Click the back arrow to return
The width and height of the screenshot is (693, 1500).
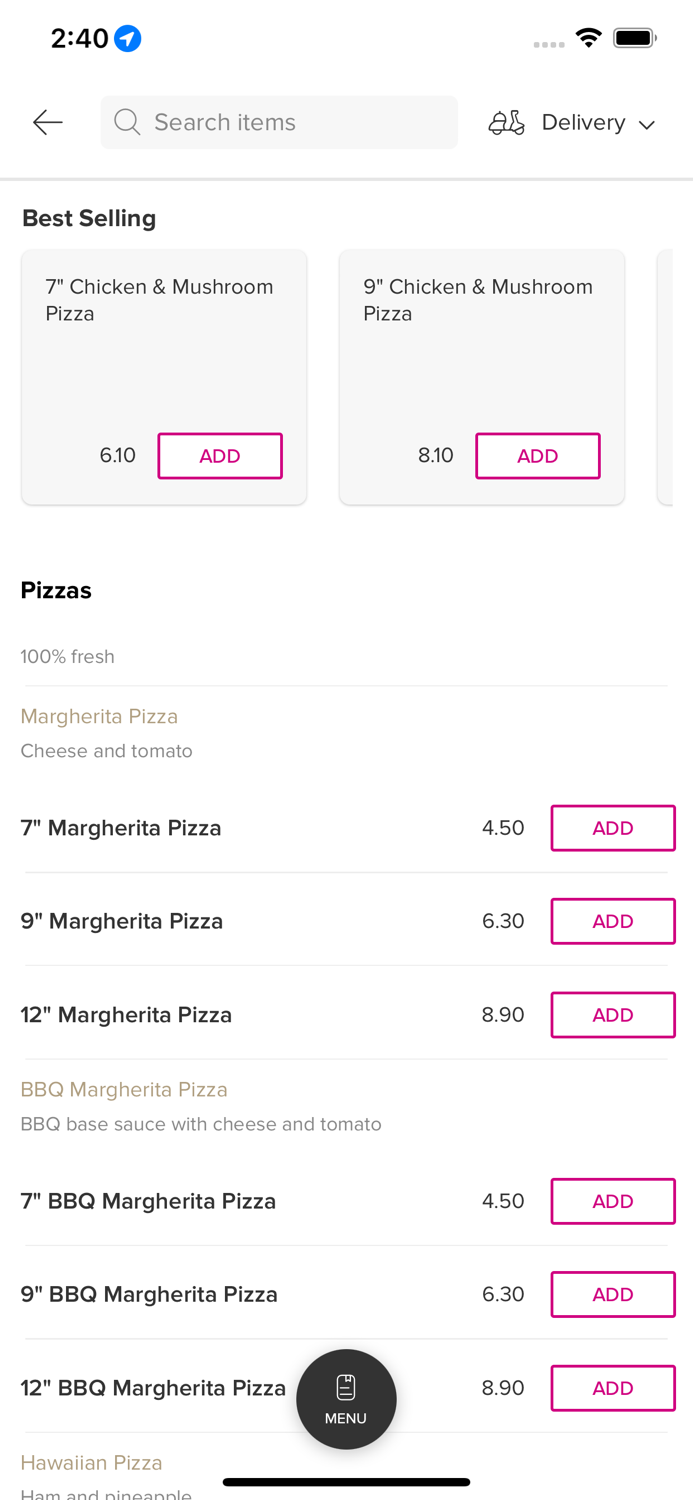coord(46,122)
